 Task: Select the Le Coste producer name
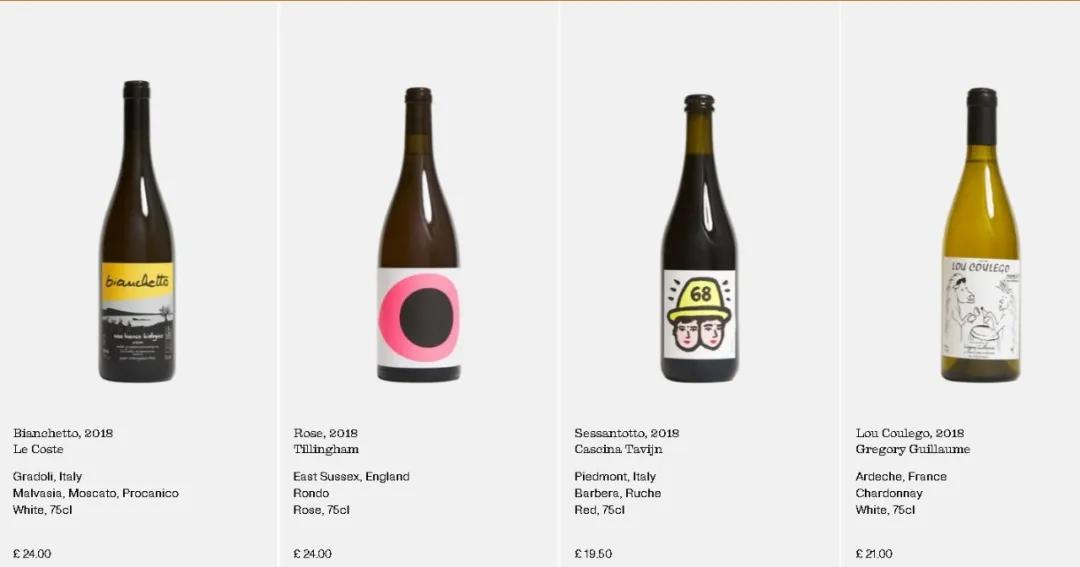[x=38, y=449]
